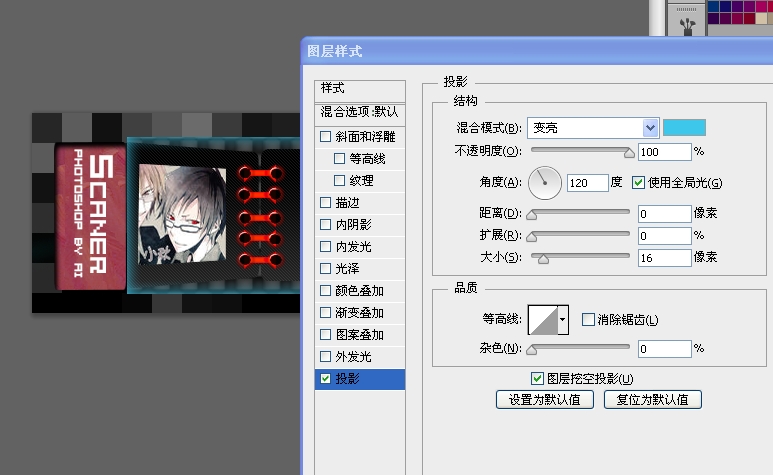The image size is (773, 475).
Task: Click the 等高线 contour preview thumbnail
Action: click(543, 320)
